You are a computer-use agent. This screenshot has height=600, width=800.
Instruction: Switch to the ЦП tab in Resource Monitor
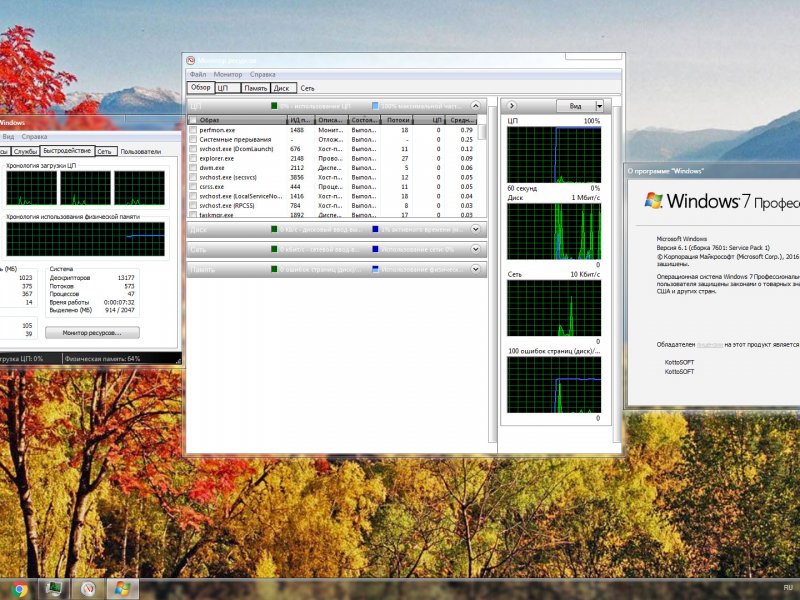tap(227, 88)
